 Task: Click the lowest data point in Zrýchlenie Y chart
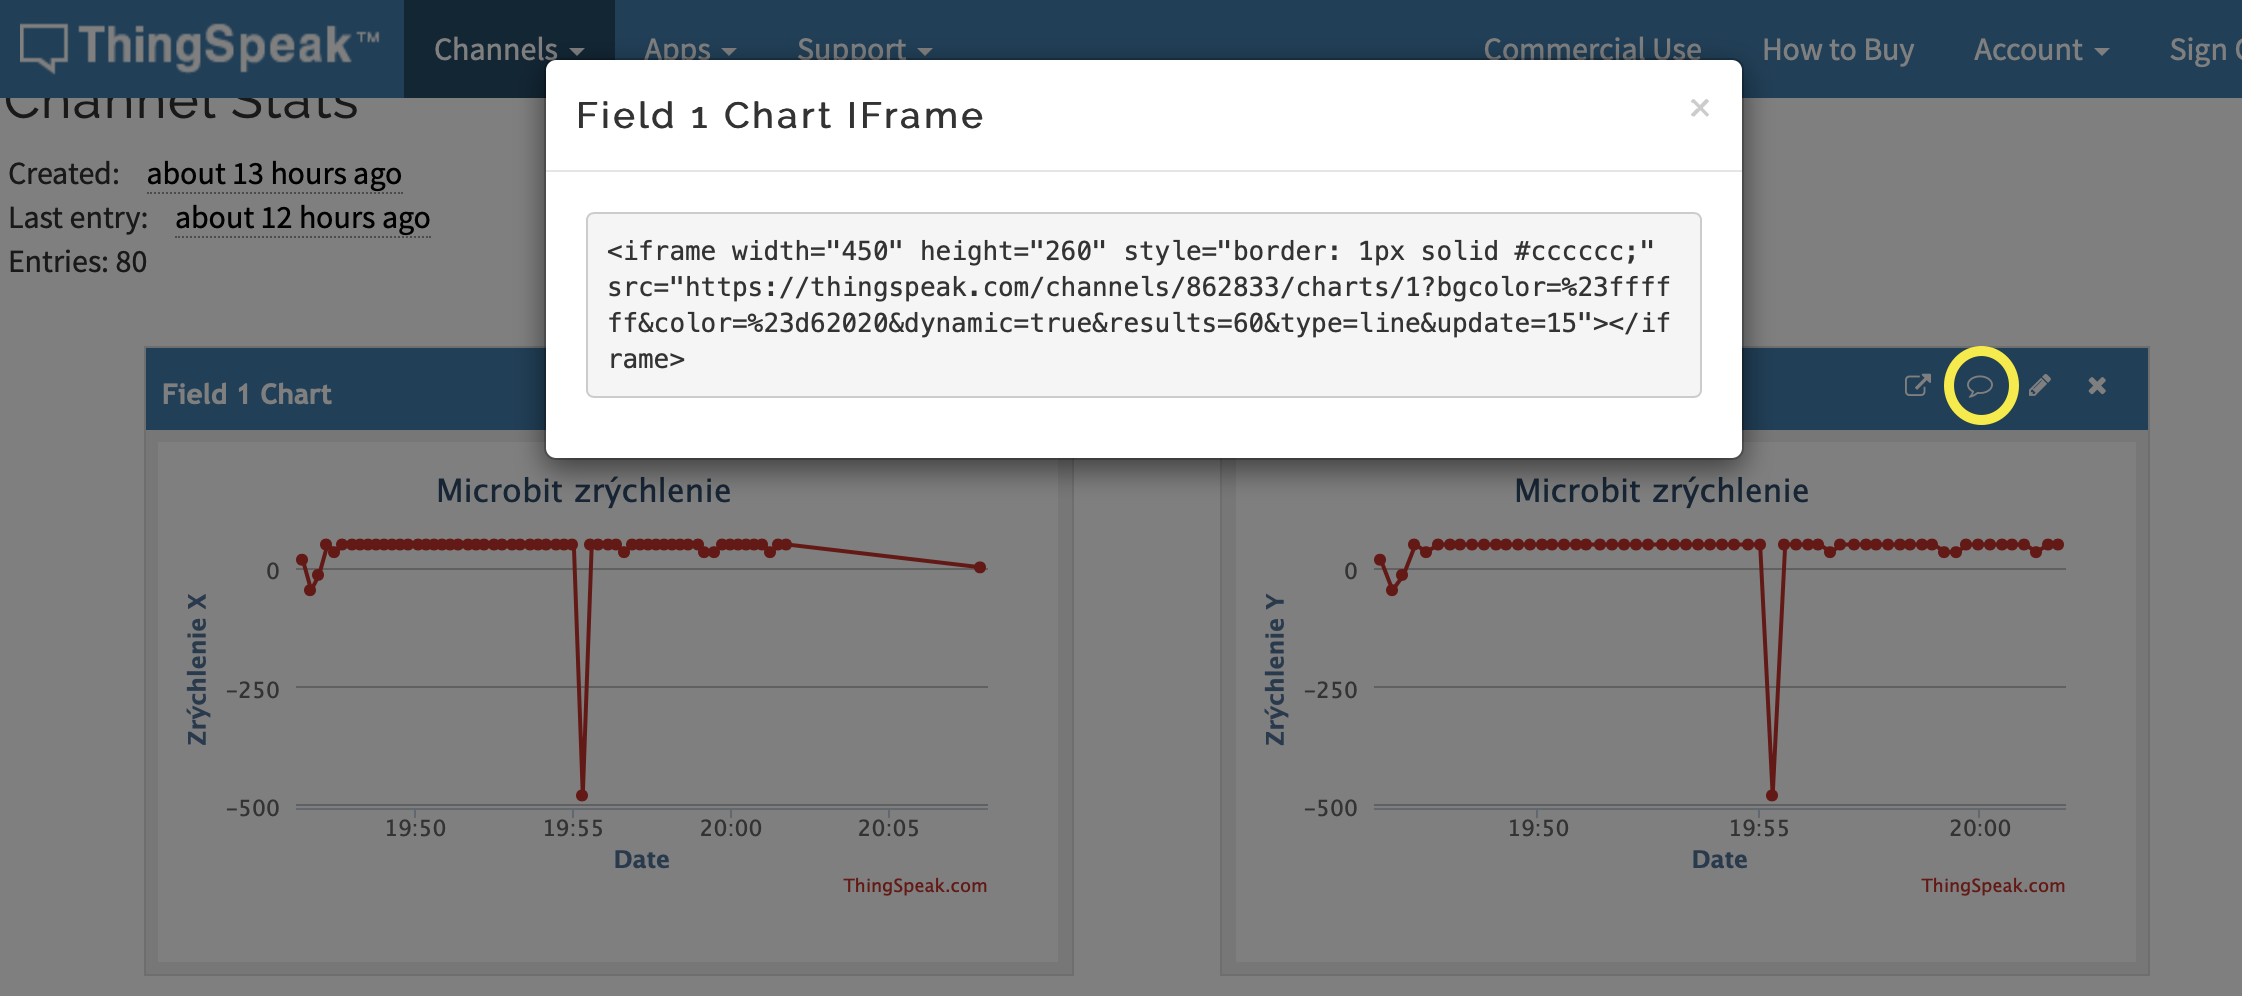tap(1772, 795)
